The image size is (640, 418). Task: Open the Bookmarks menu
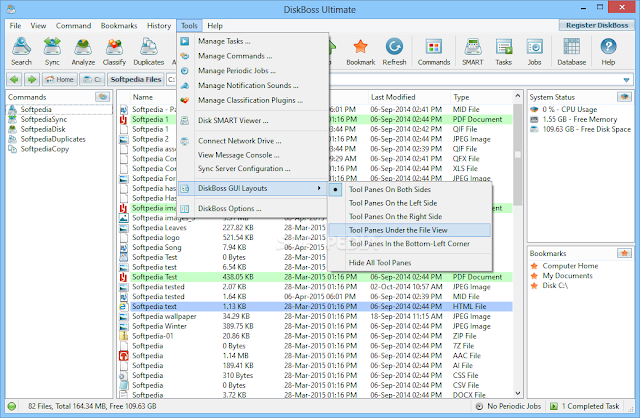pyautogui.click(x=119, y=26)
